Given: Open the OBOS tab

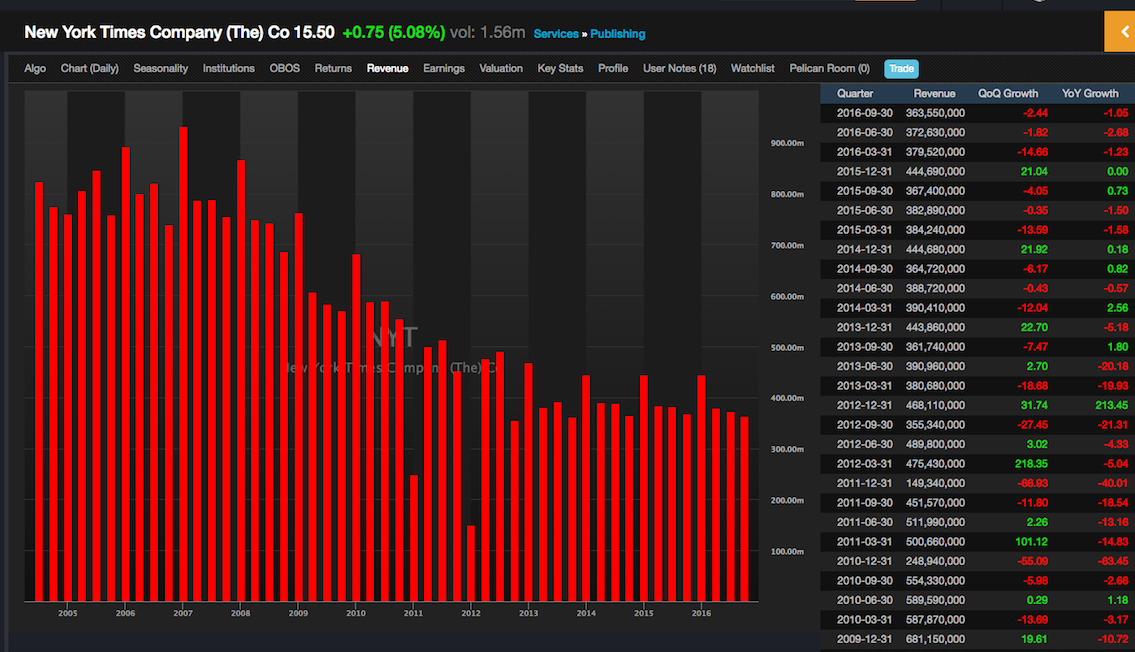Looking at the screenshot, I should (284, 68).
